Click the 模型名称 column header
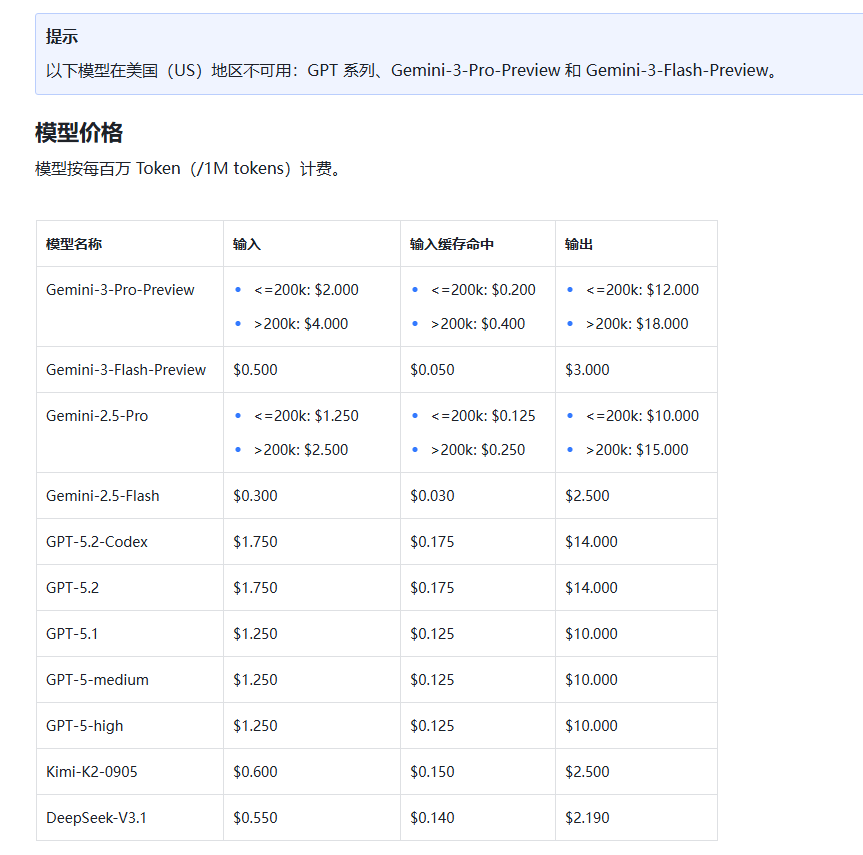Viewport: 863px width, 855px height. pyautogui.click(x=74, y=244)
